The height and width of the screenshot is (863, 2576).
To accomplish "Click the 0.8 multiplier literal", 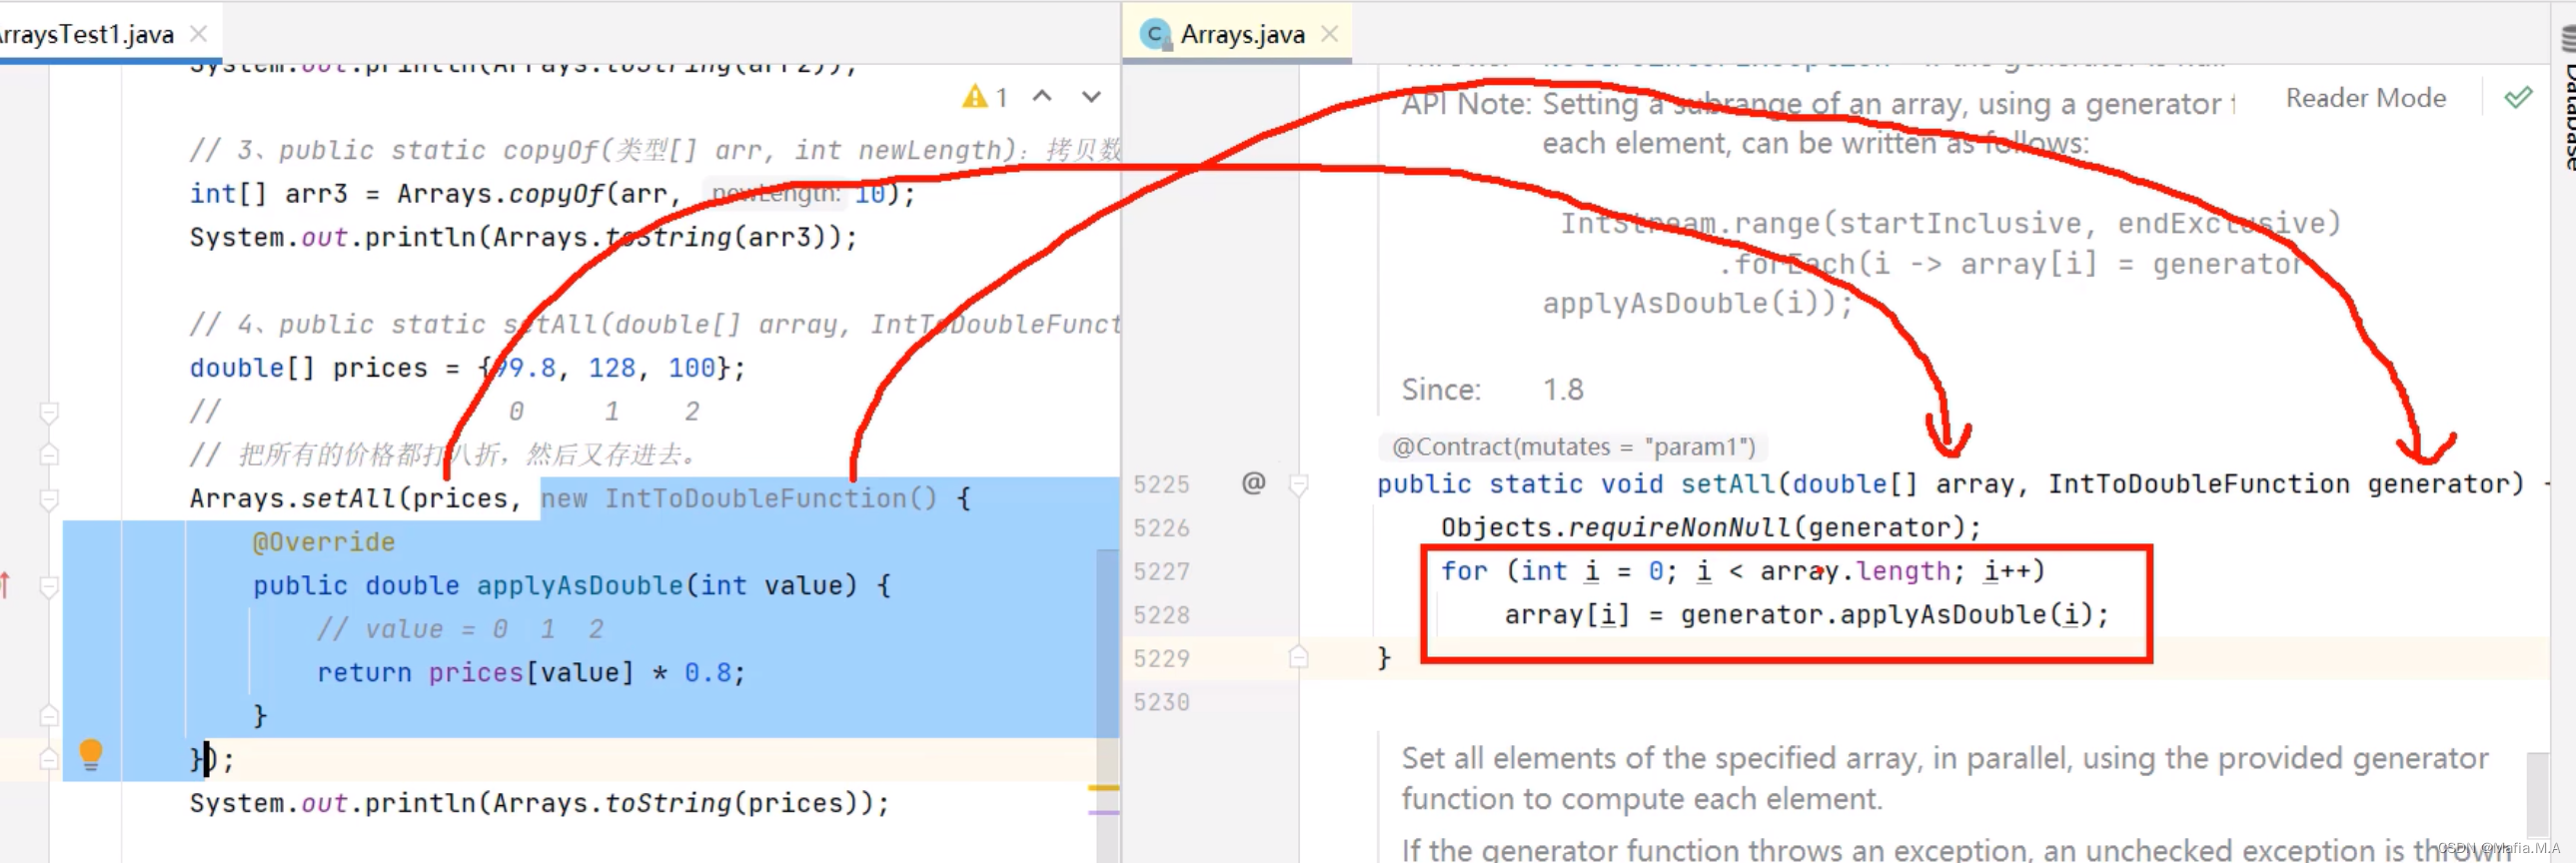I will pyautogui.click(x=708, y=672).
